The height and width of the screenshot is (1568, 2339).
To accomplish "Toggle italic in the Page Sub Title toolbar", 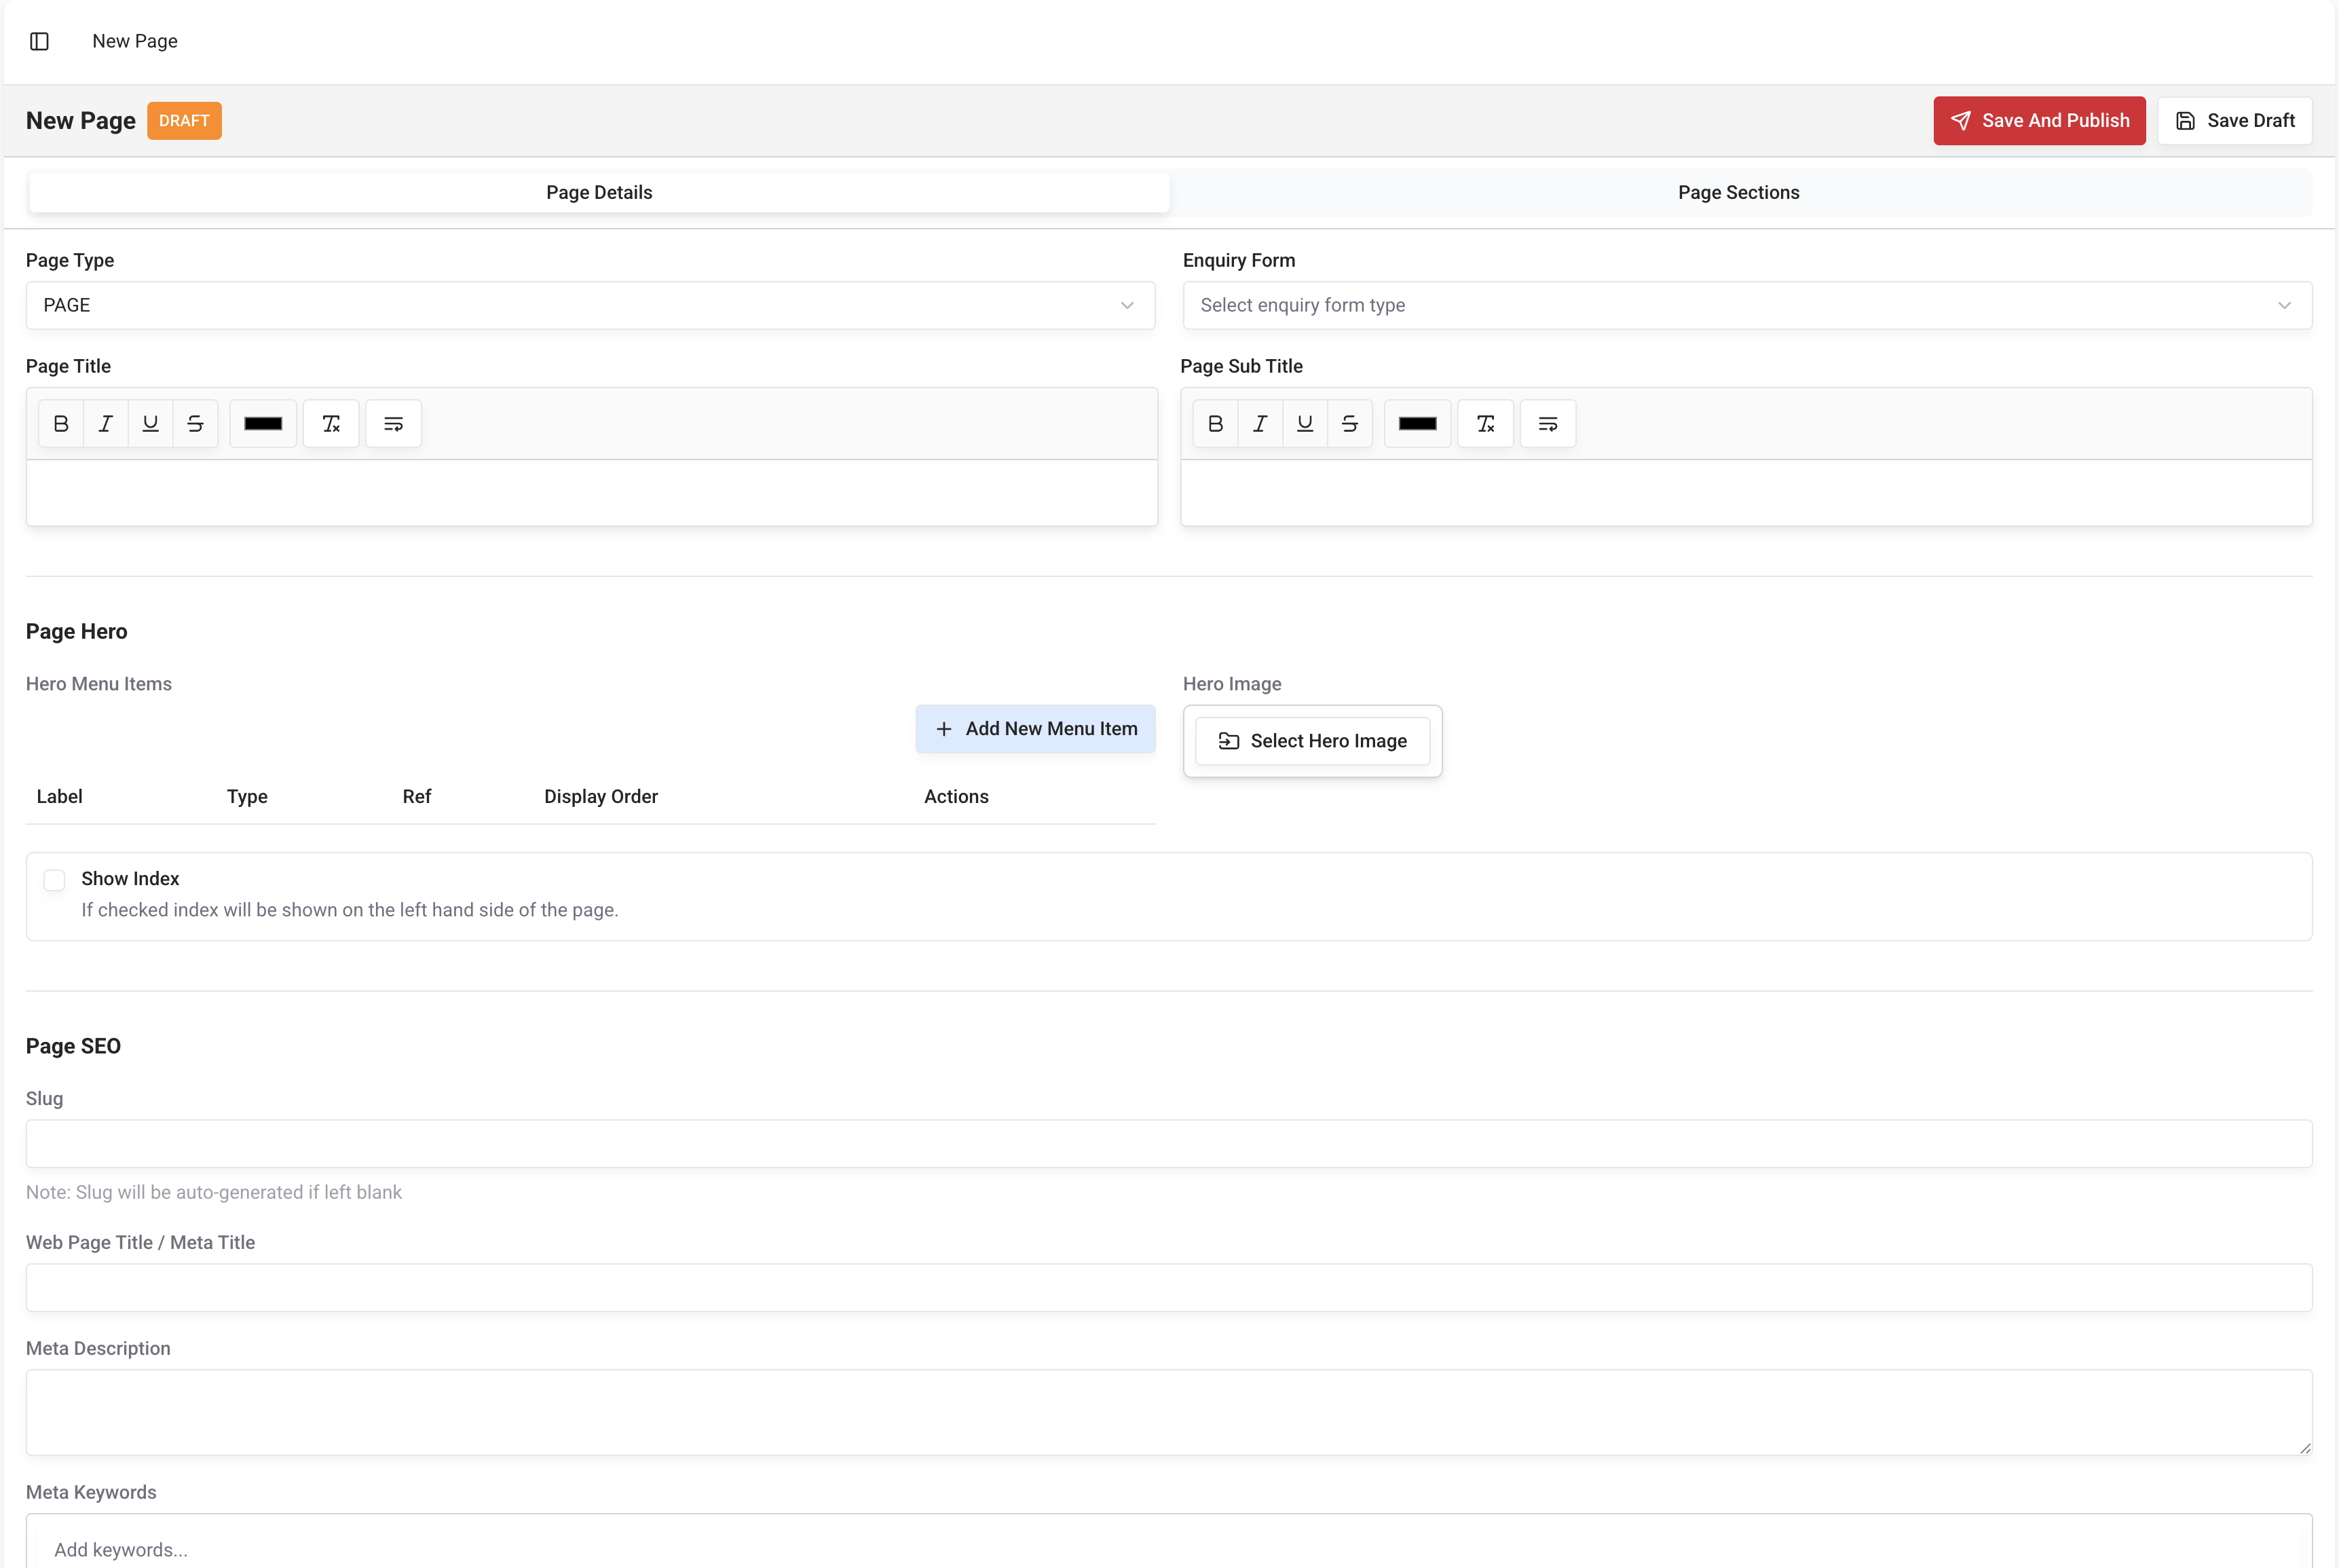I will (1259, 423).
